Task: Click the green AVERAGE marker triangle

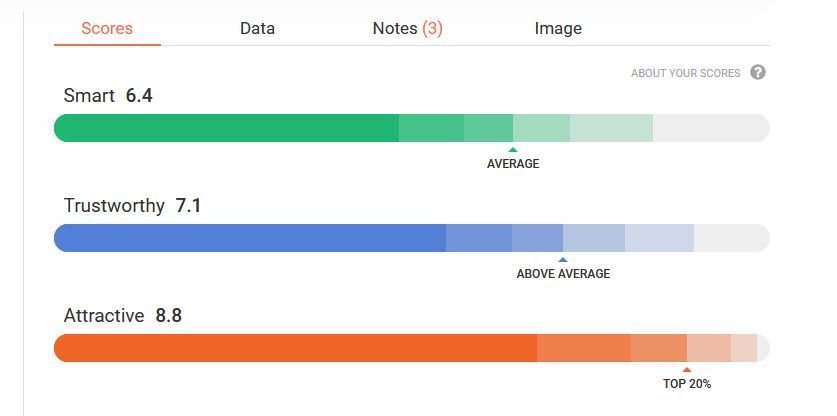Action: 513,150
